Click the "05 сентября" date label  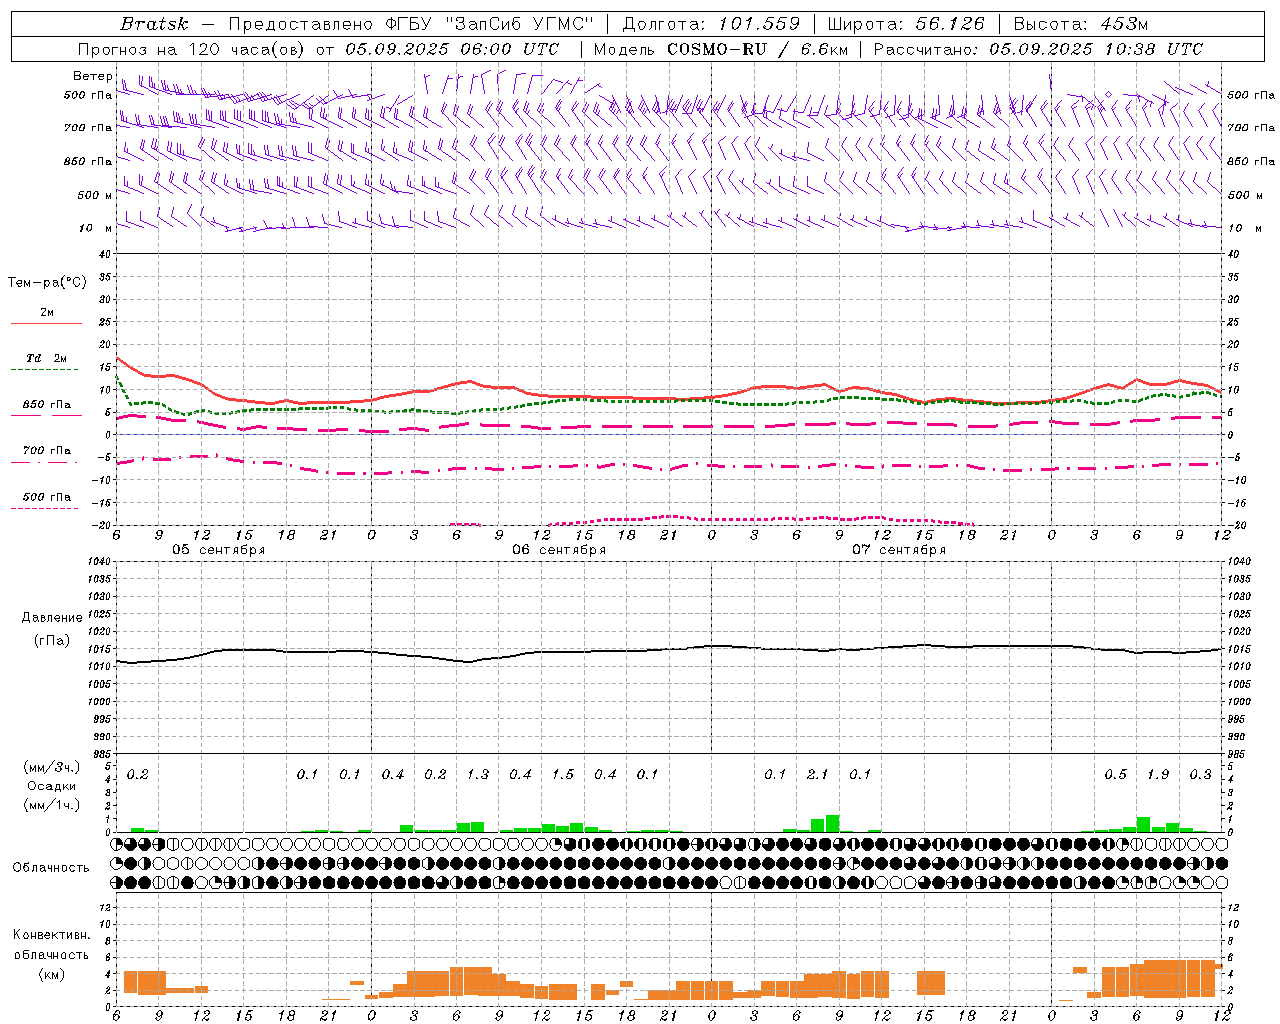(x=219, y=550)
